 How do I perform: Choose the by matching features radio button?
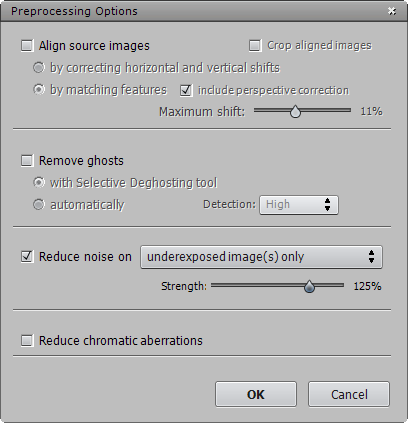(x=39, y=90)
